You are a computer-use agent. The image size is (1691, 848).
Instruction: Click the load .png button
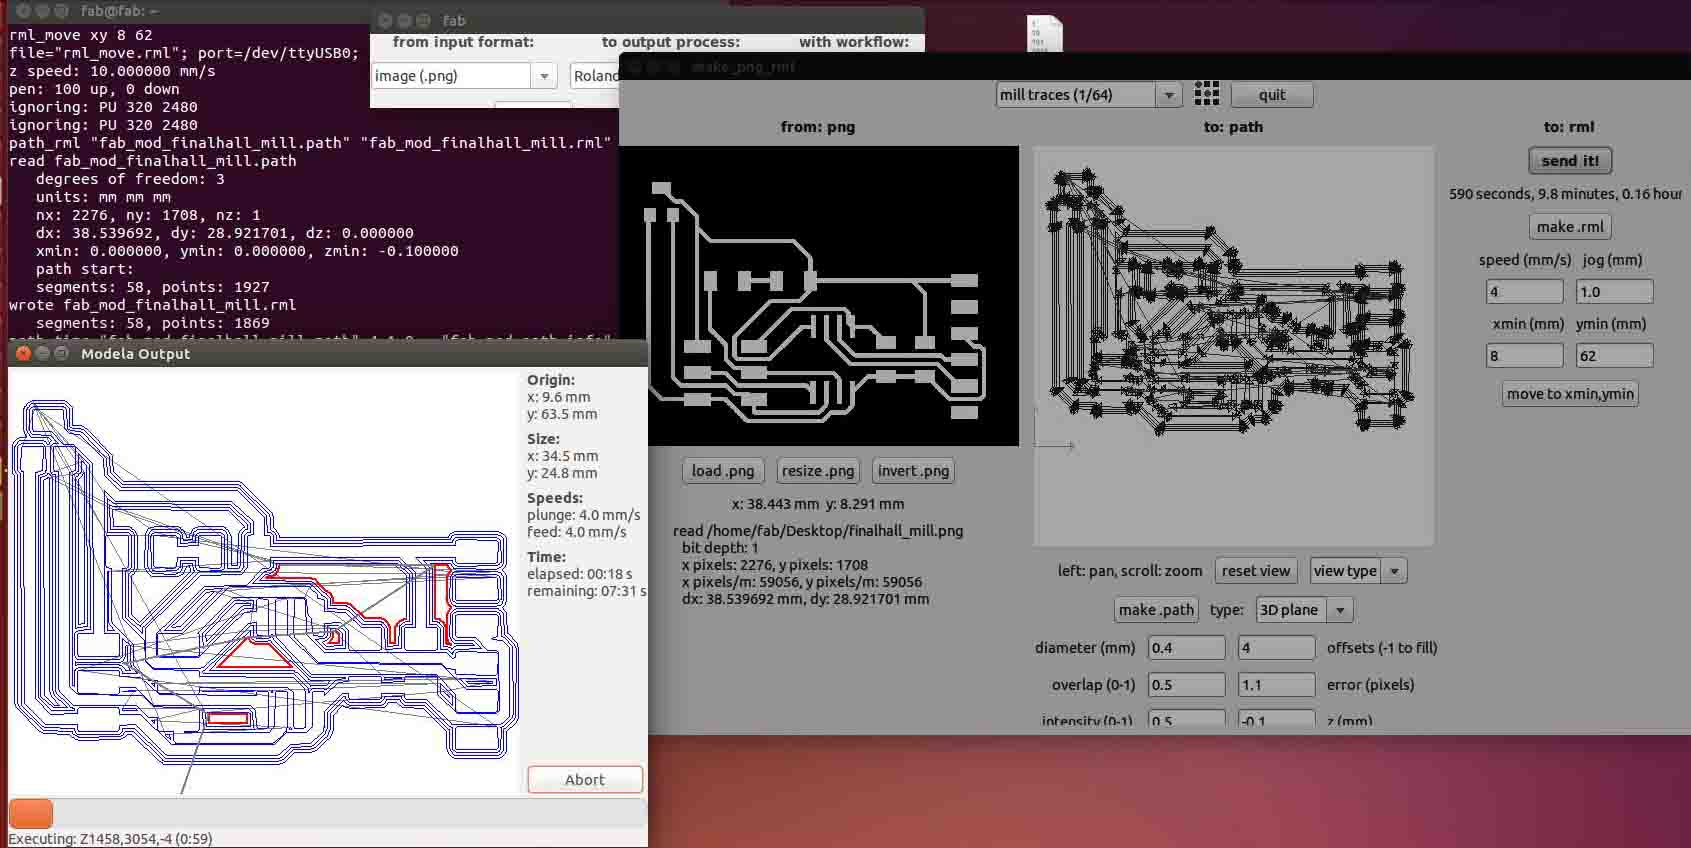[723, 471]
